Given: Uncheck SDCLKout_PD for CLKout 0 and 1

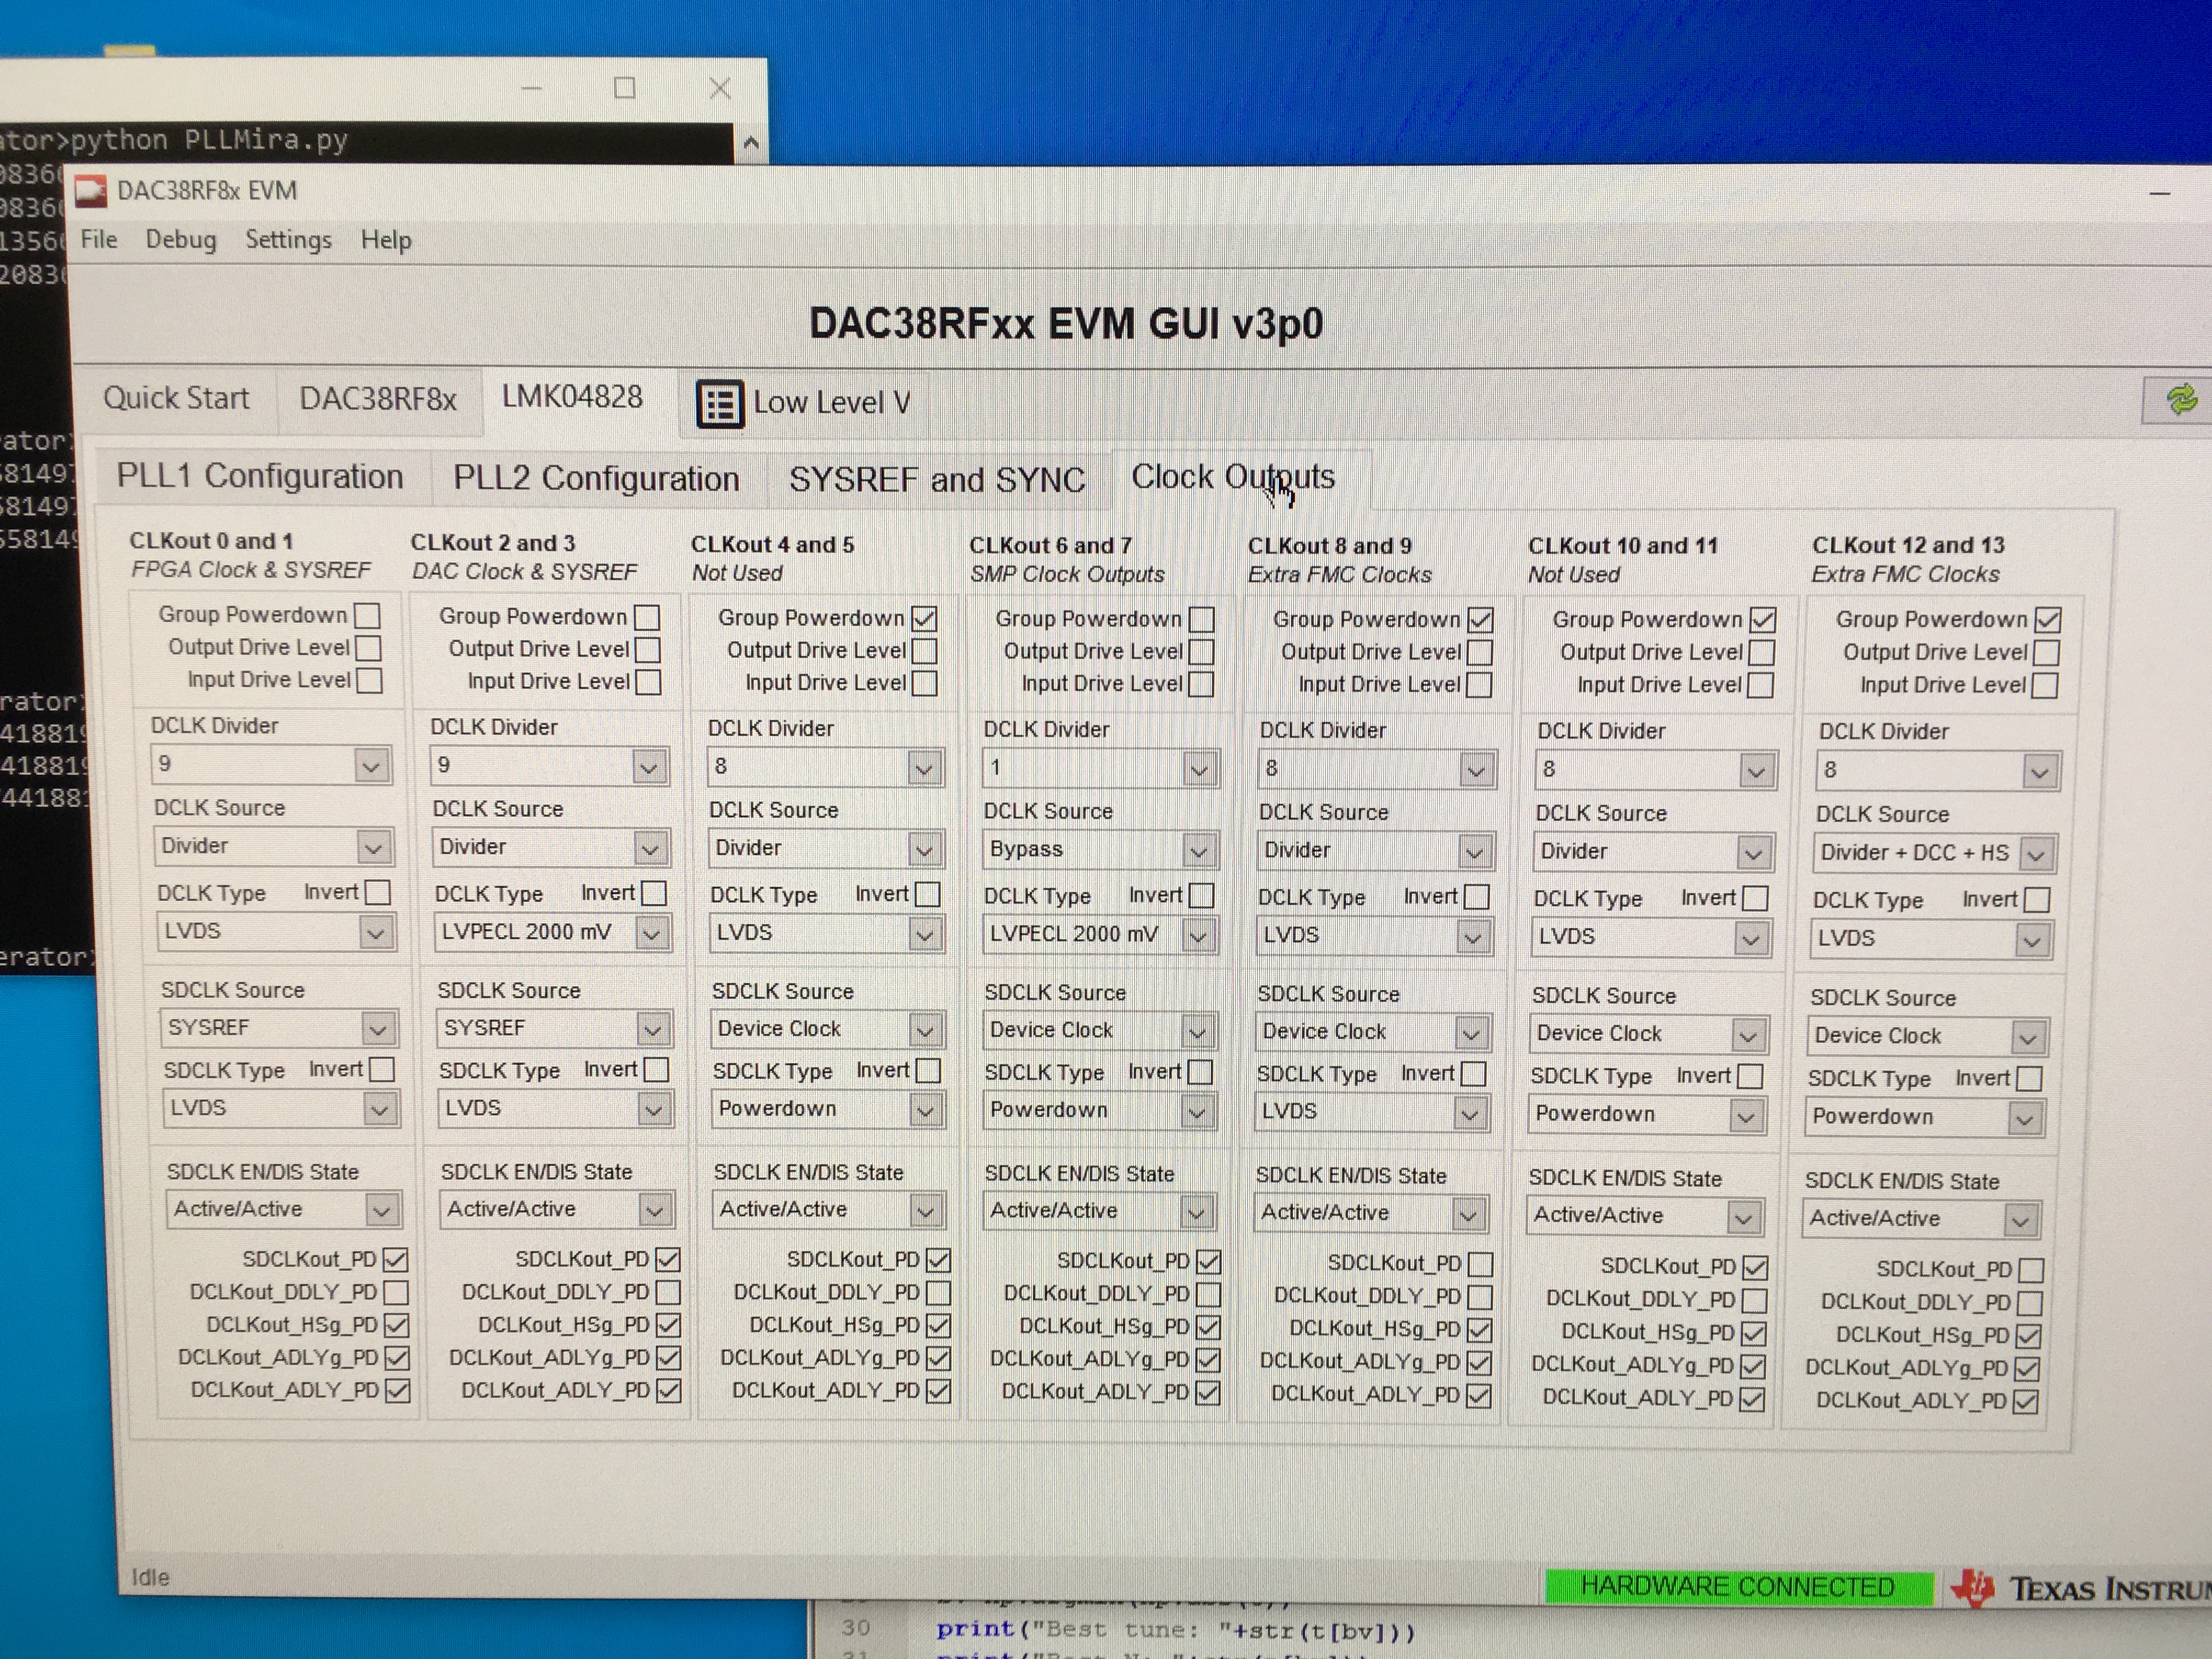Looking at the screenshot, I should click(x=396, y=1260).
